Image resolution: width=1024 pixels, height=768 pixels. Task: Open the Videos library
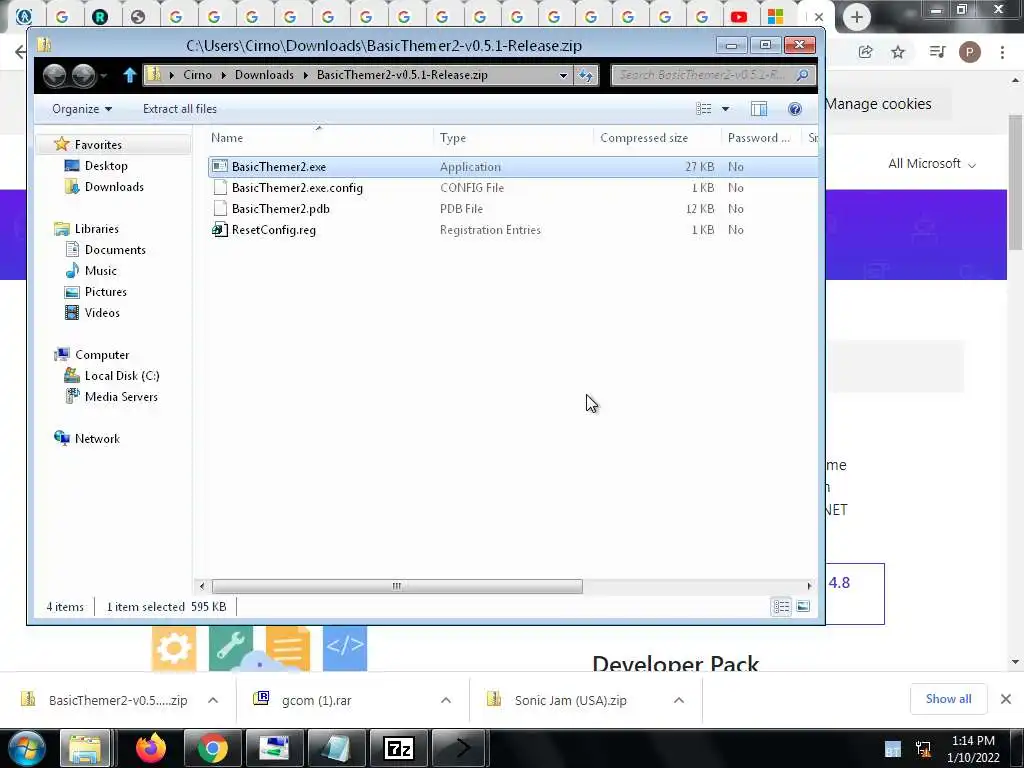(102, 313)
